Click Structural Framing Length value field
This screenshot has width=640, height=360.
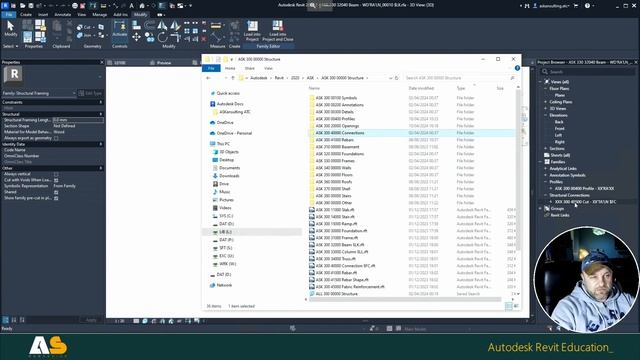tap(78, 120)
